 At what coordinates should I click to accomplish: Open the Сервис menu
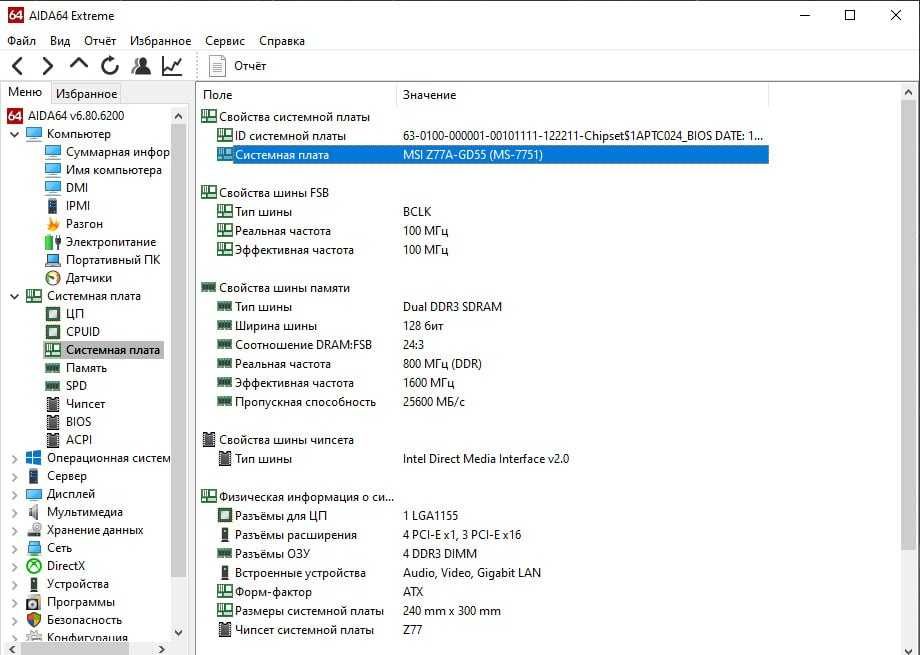point(225,41)
